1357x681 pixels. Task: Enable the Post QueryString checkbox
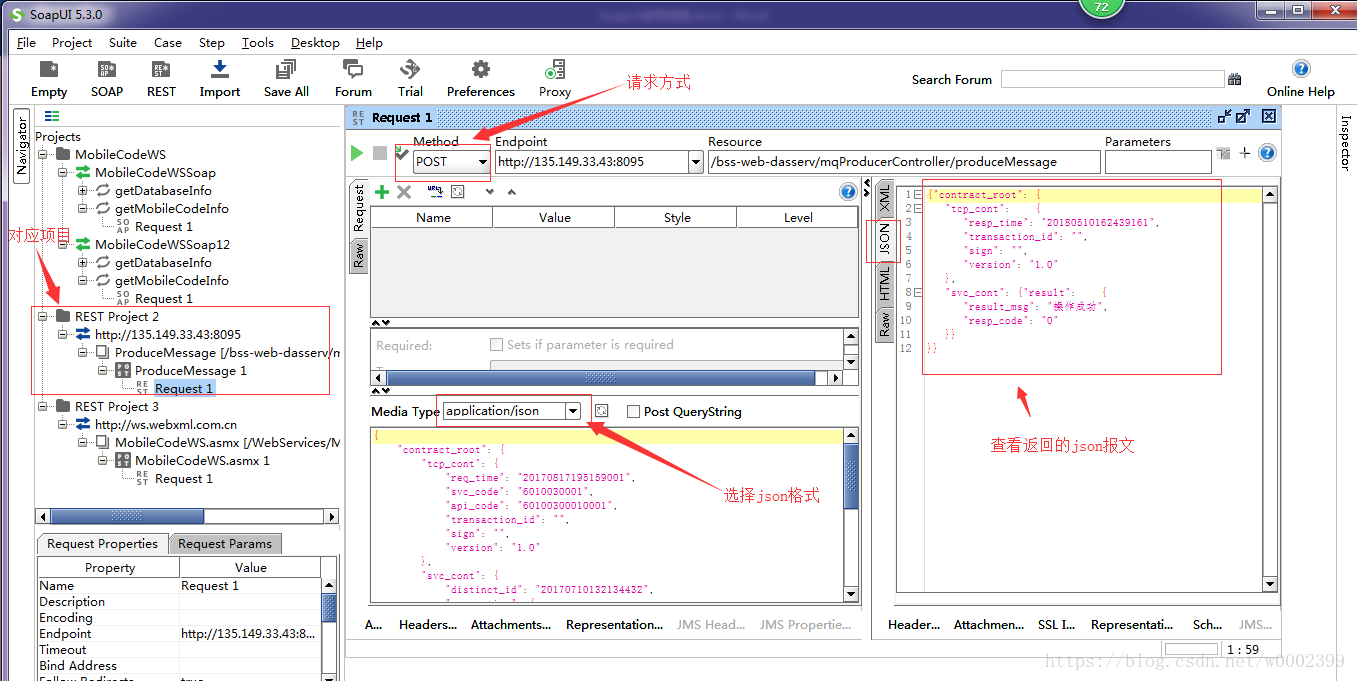633,411
